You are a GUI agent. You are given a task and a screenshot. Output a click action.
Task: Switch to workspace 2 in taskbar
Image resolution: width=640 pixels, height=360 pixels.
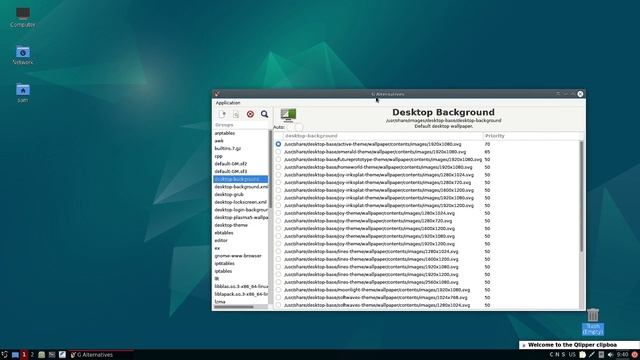point(32,355)
